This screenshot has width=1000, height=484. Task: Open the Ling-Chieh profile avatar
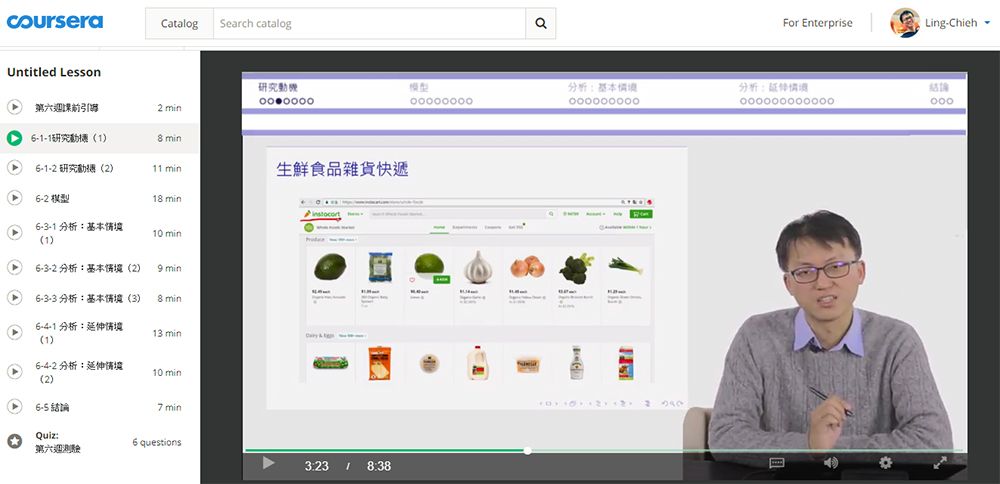click(x=905, y=23)
